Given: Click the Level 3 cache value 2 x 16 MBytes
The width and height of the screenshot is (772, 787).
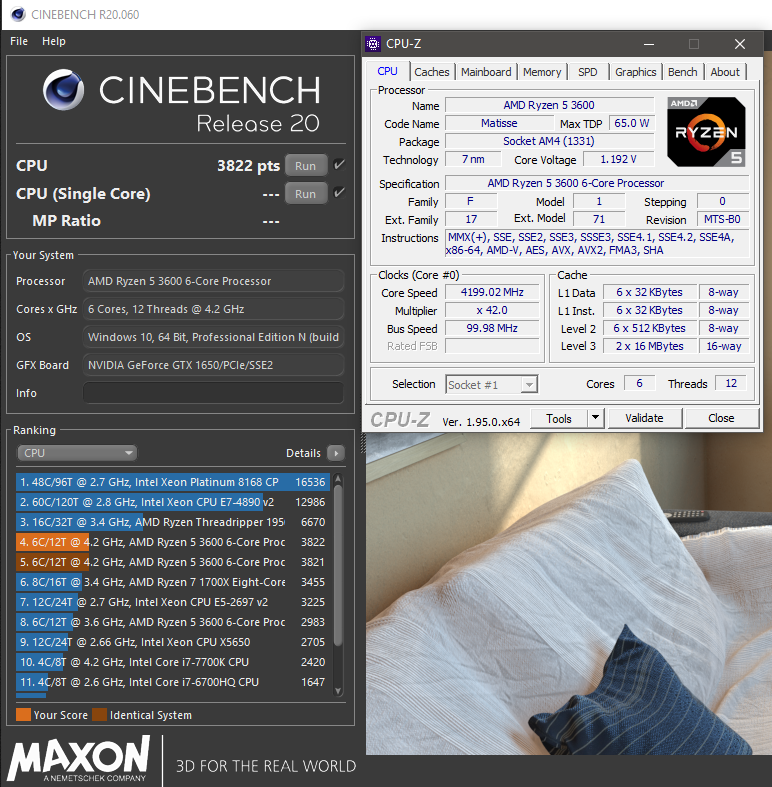Looking at the screenshot, I should 650,346.
